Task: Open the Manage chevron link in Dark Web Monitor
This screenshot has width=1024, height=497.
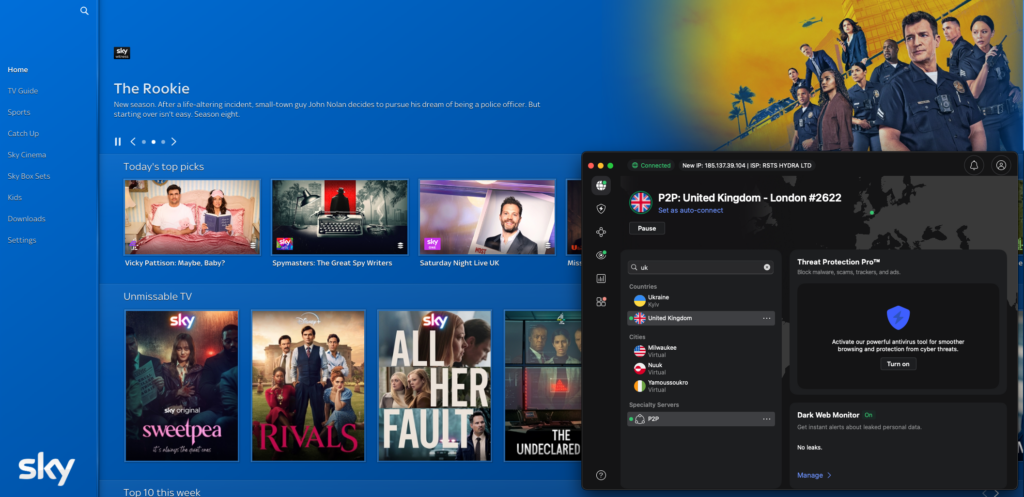Action: coord(814,475)
